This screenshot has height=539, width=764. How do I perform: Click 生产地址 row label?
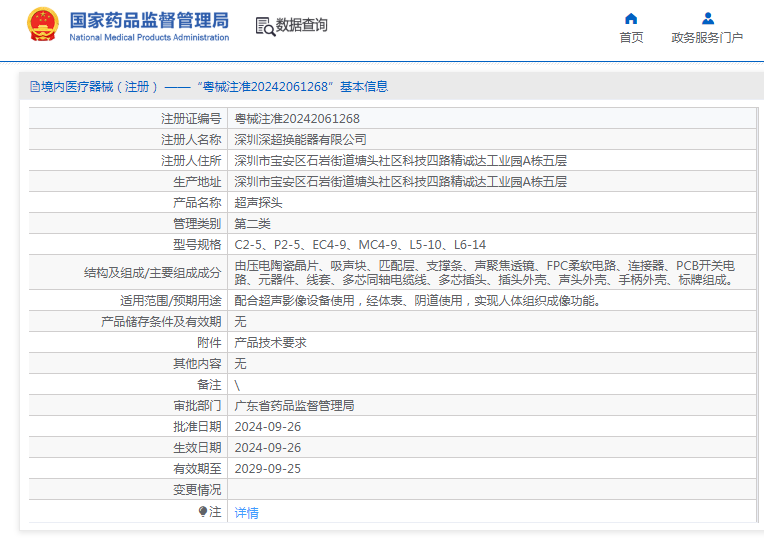(x=197, y=182)
